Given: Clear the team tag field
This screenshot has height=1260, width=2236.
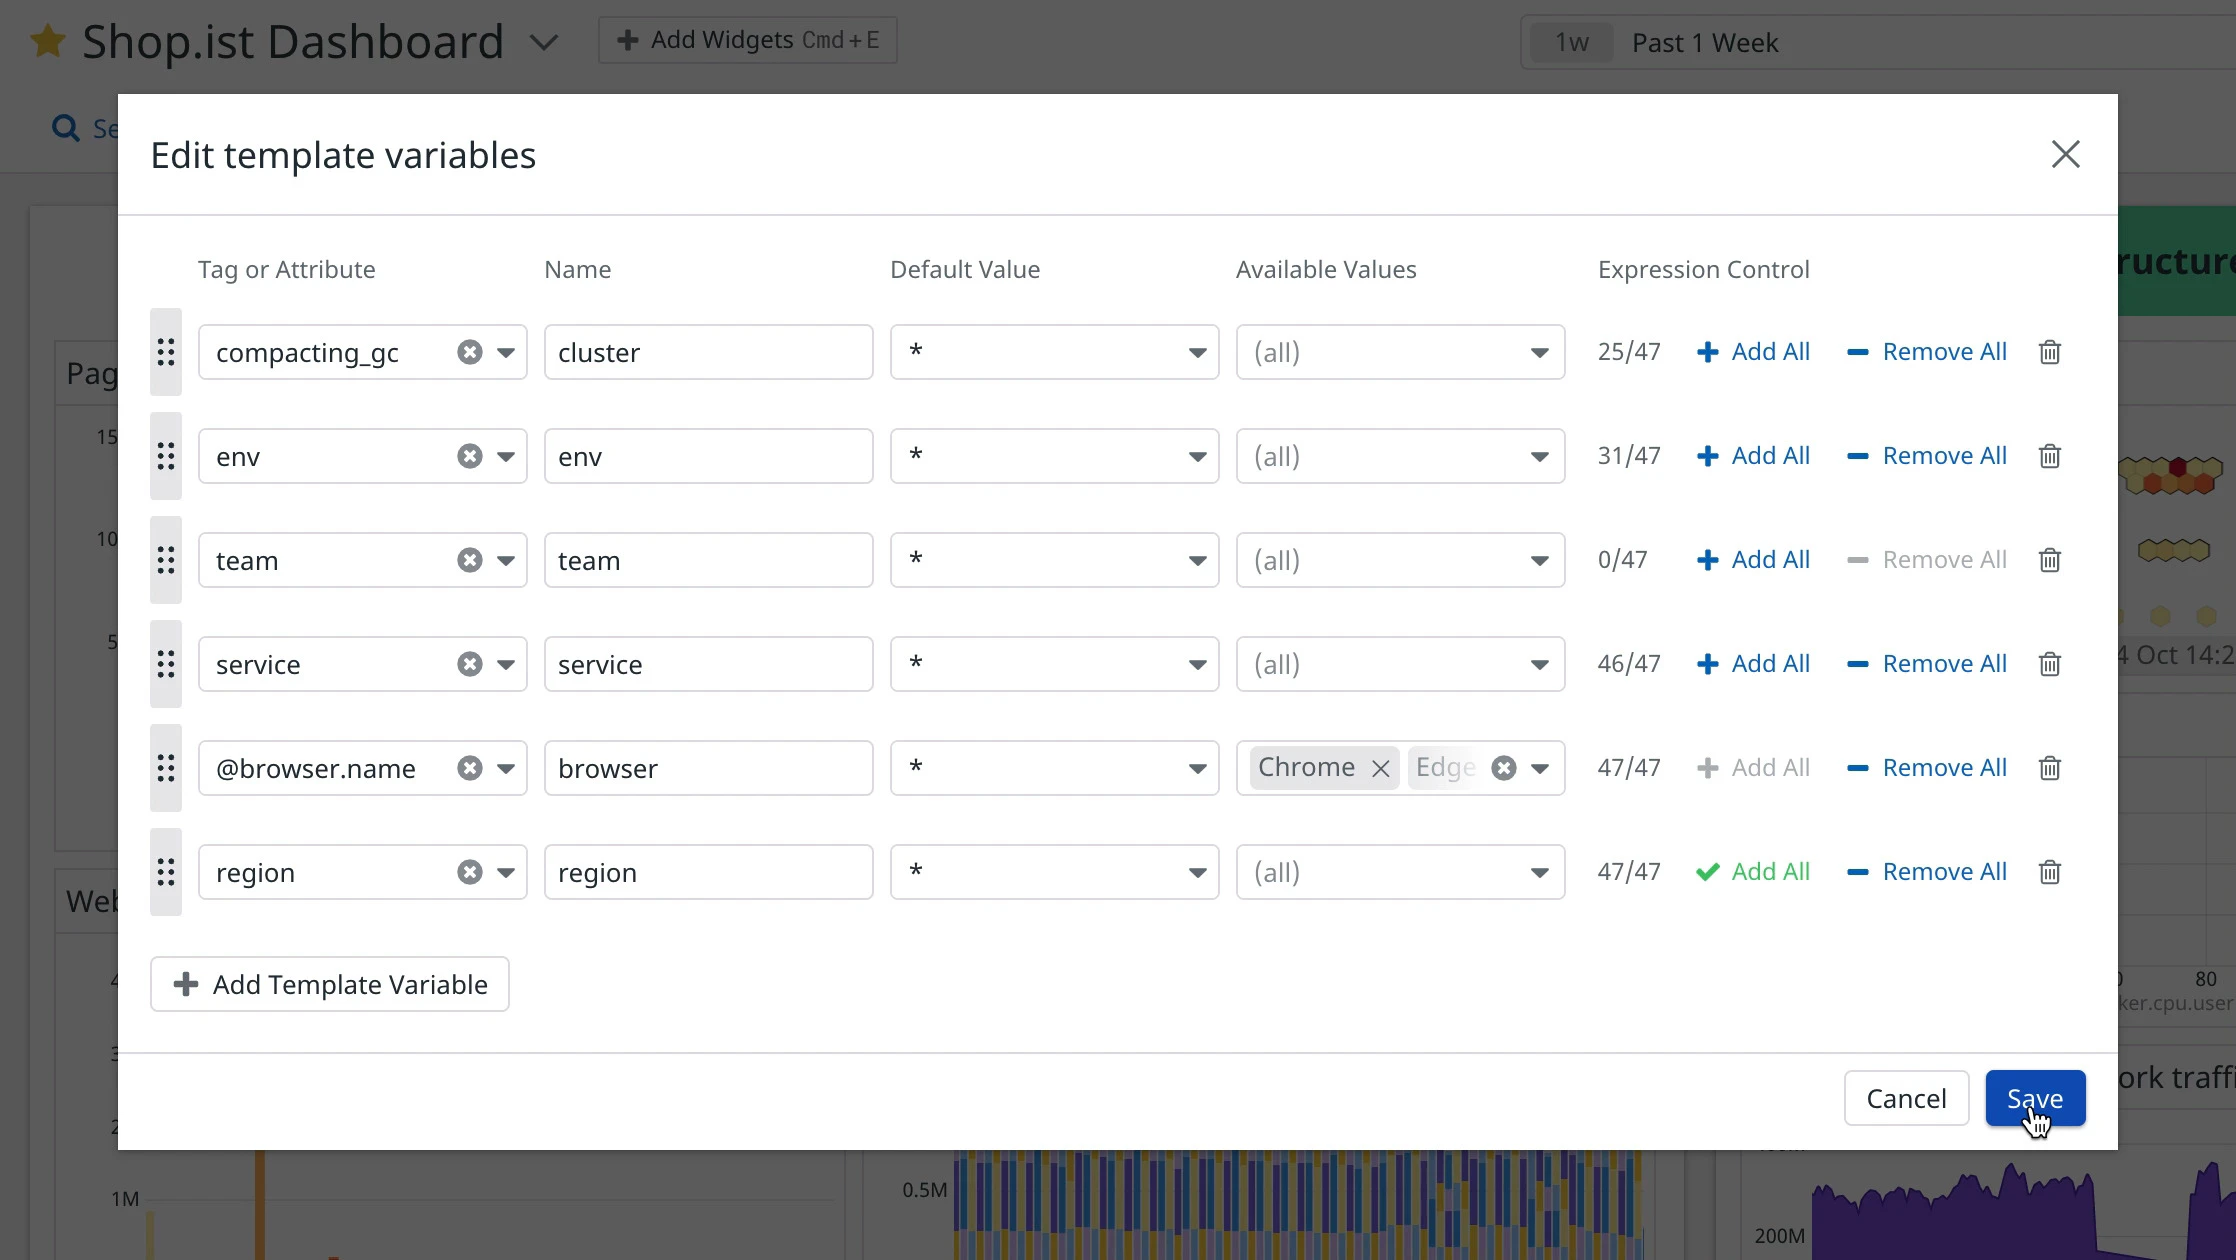Looking at the screenshot, I should [x=469, y=560].
